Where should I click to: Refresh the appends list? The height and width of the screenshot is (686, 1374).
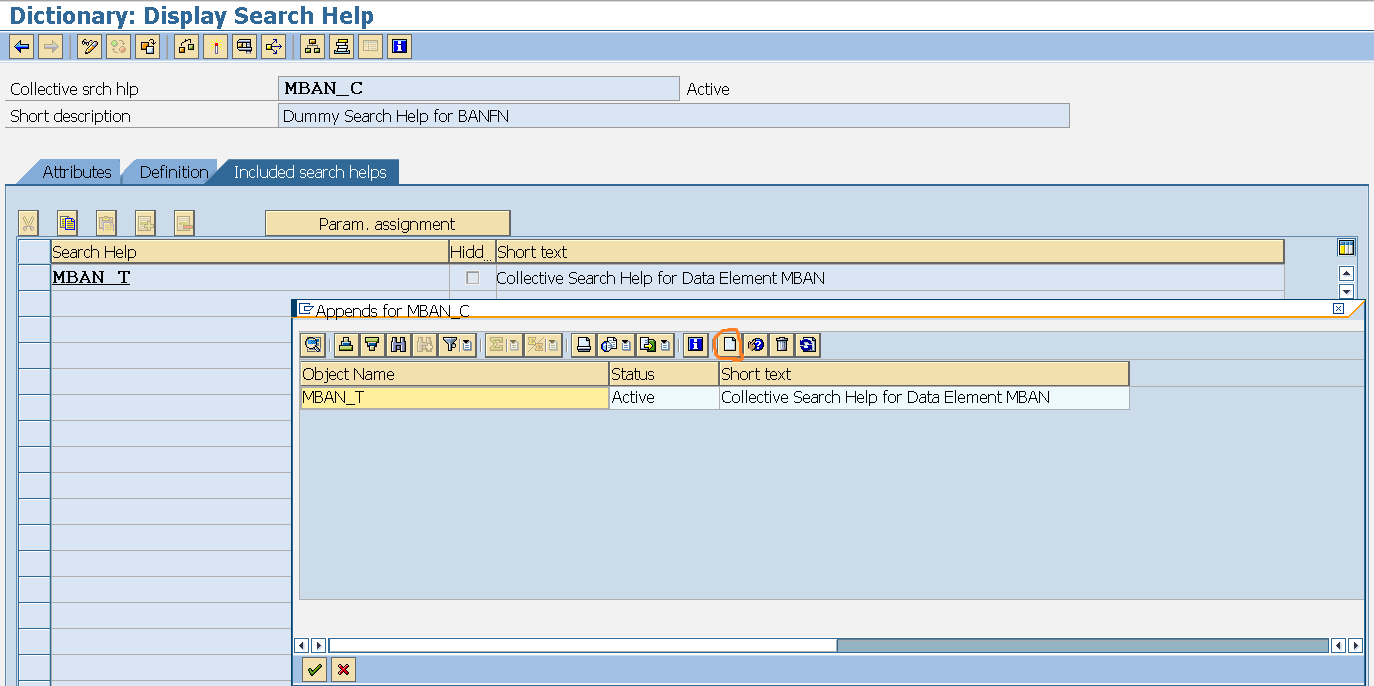click(809, 345)
